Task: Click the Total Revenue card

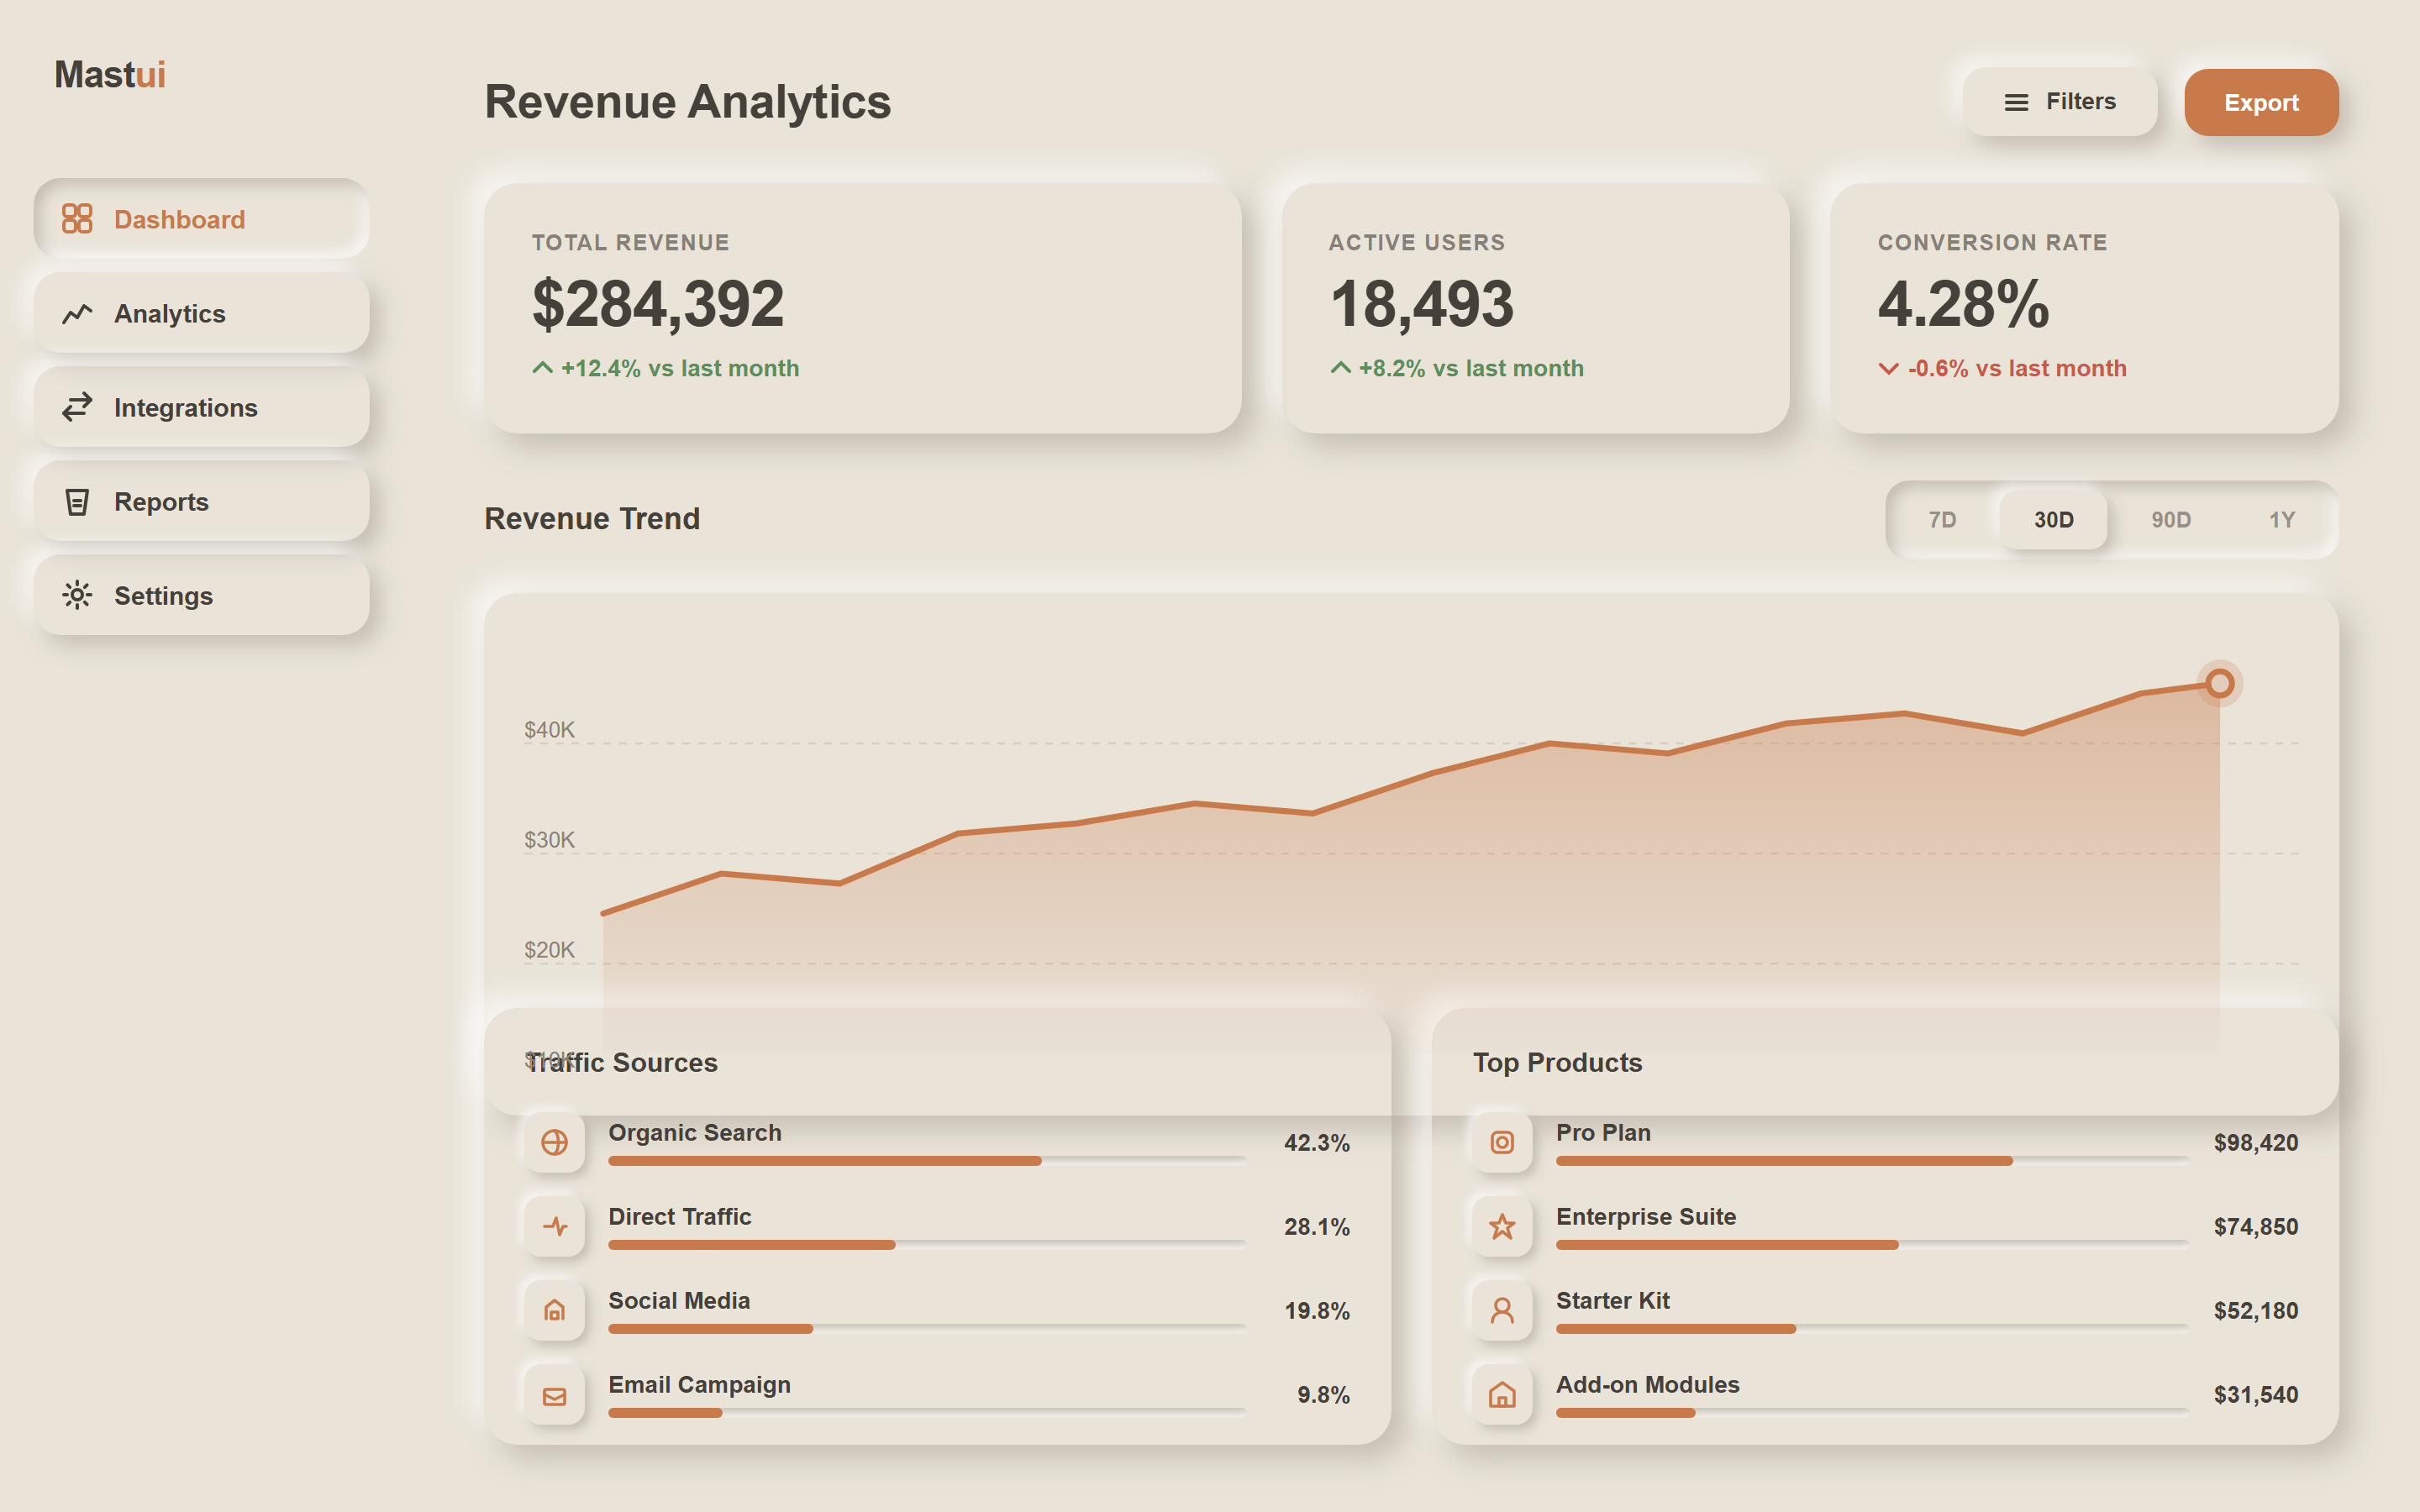Action: point(862,308)
